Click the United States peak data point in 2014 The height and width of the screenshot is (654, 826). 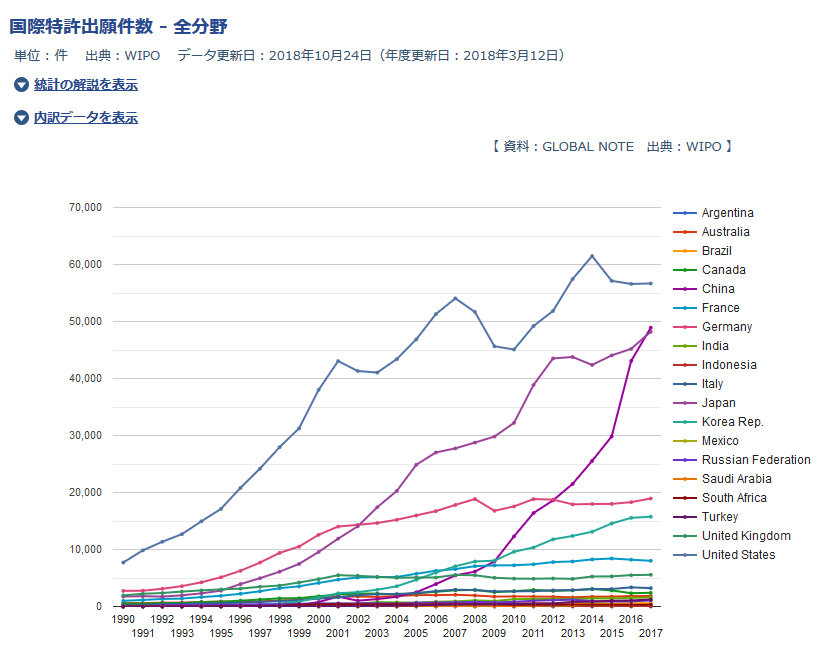(x=592, y=256)
